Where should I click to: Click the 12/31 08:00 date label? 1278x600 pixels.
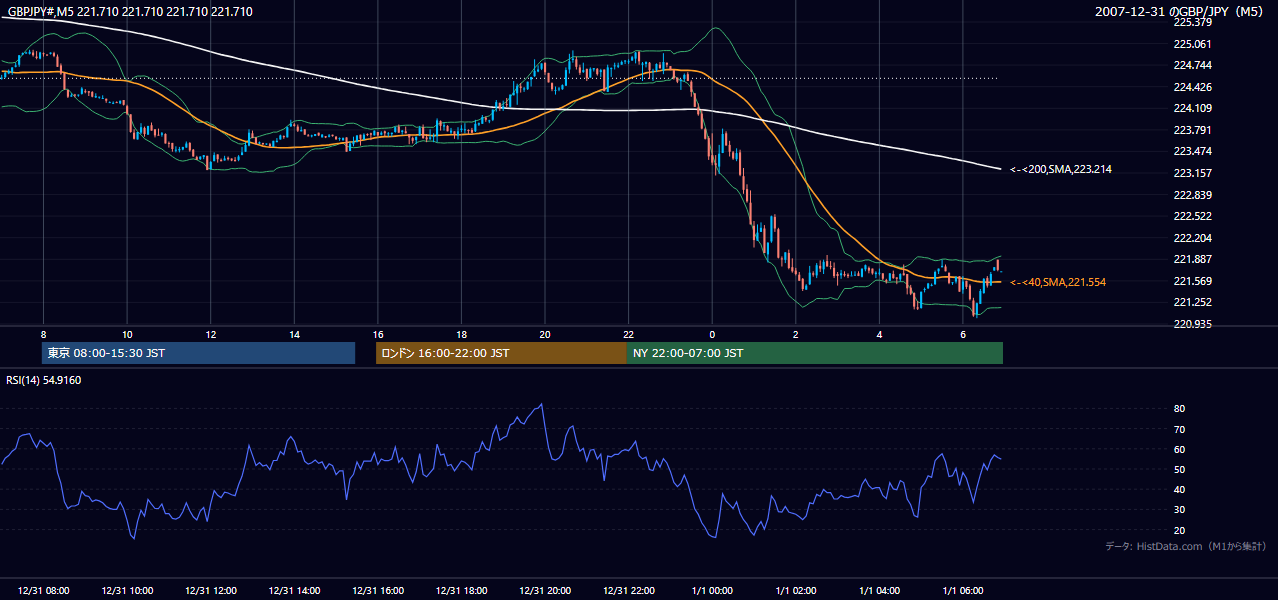click(x=43, y=591)
